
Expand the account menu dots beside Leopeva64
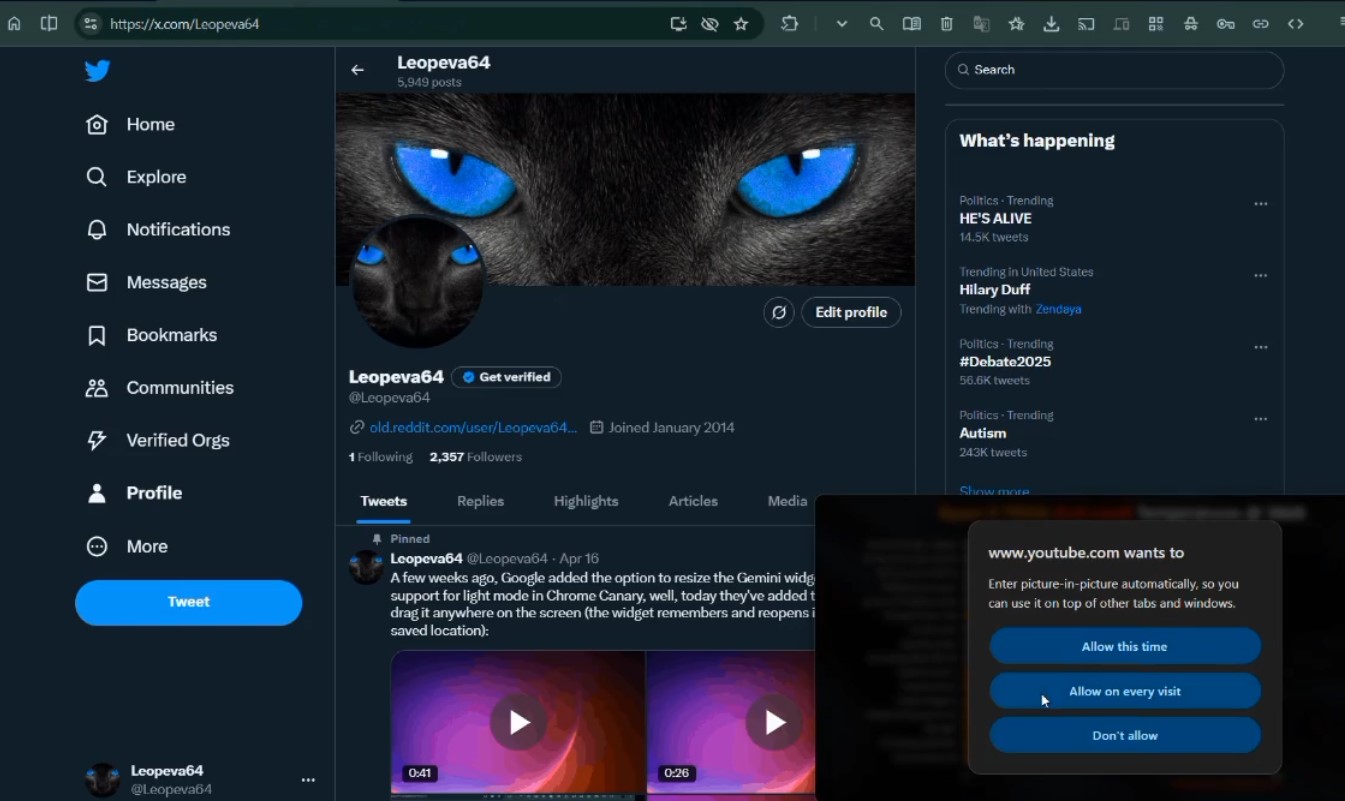[308, 780]
